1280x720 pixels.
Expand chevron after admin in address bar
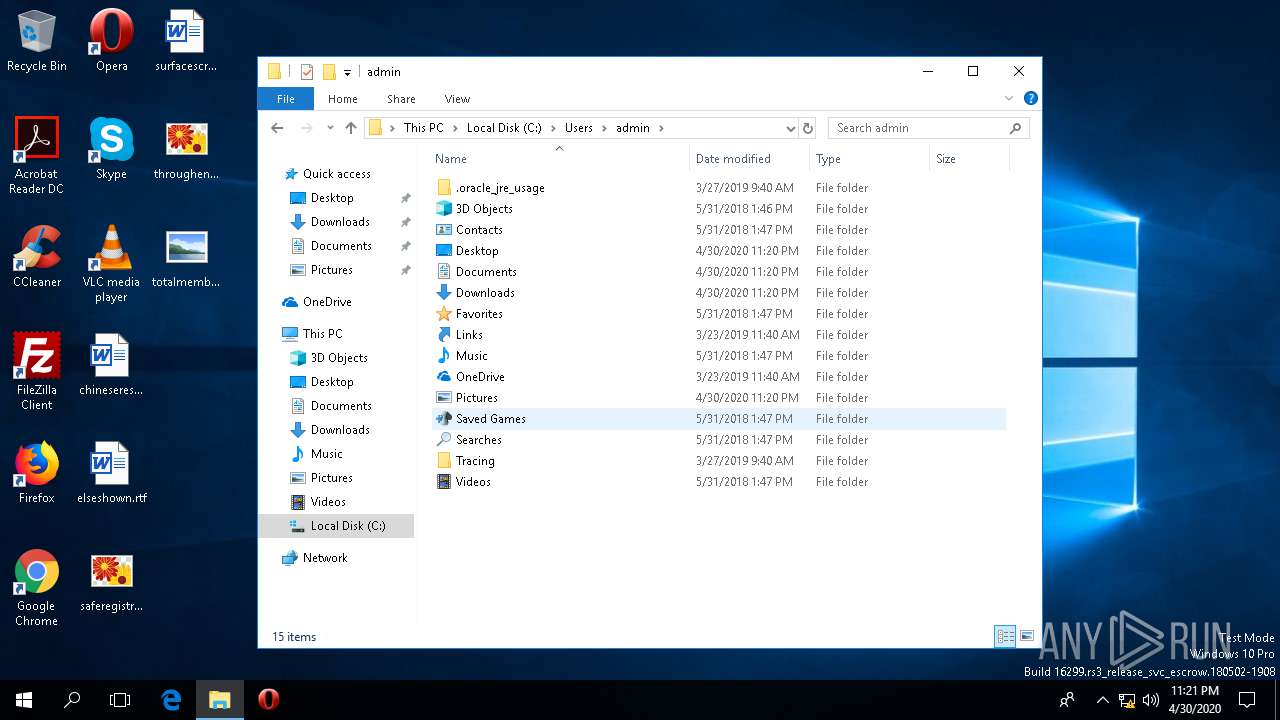(x=661, y=128)
